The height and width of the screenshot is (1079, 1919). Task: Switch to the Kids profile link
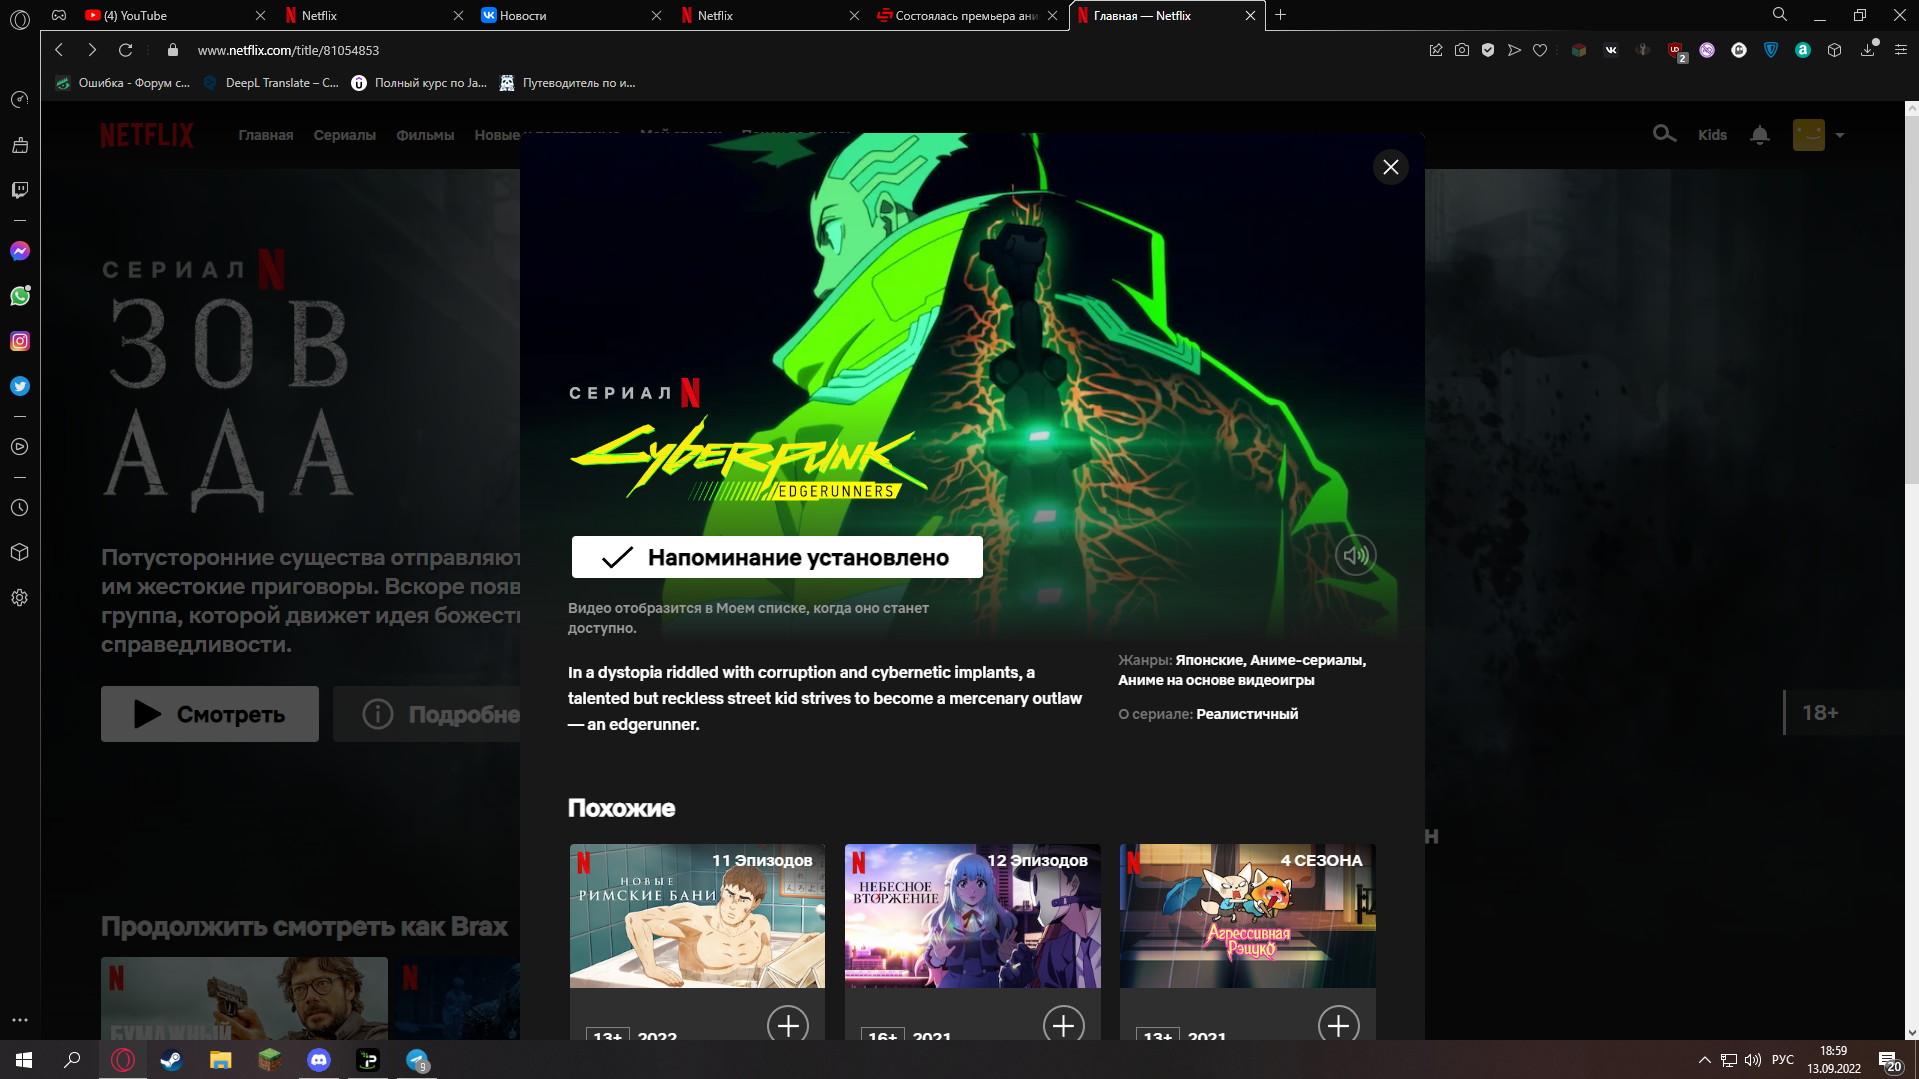(x=1712, y=135)
